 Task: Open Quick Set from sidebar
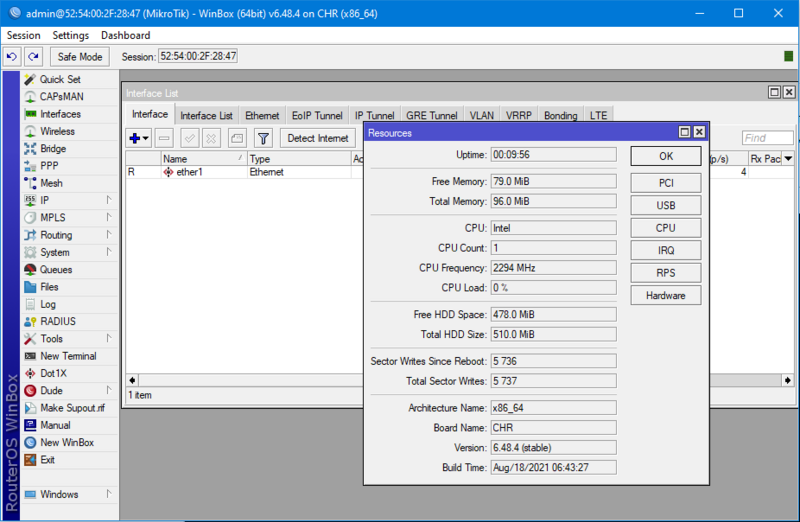click(60, 79)
